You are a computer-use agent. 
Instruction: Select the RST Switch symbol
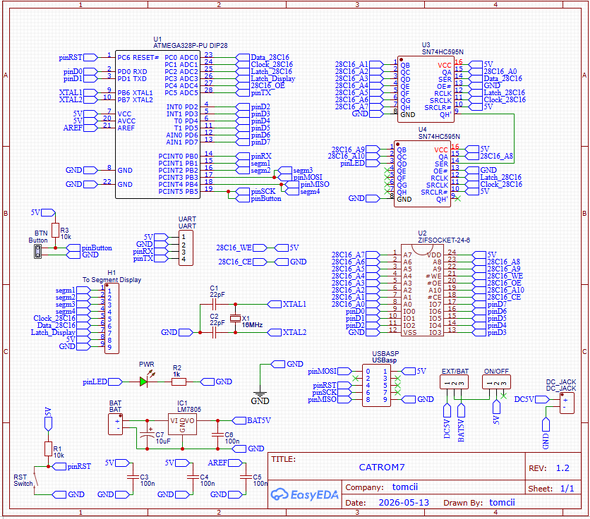(x=35, y=480)
